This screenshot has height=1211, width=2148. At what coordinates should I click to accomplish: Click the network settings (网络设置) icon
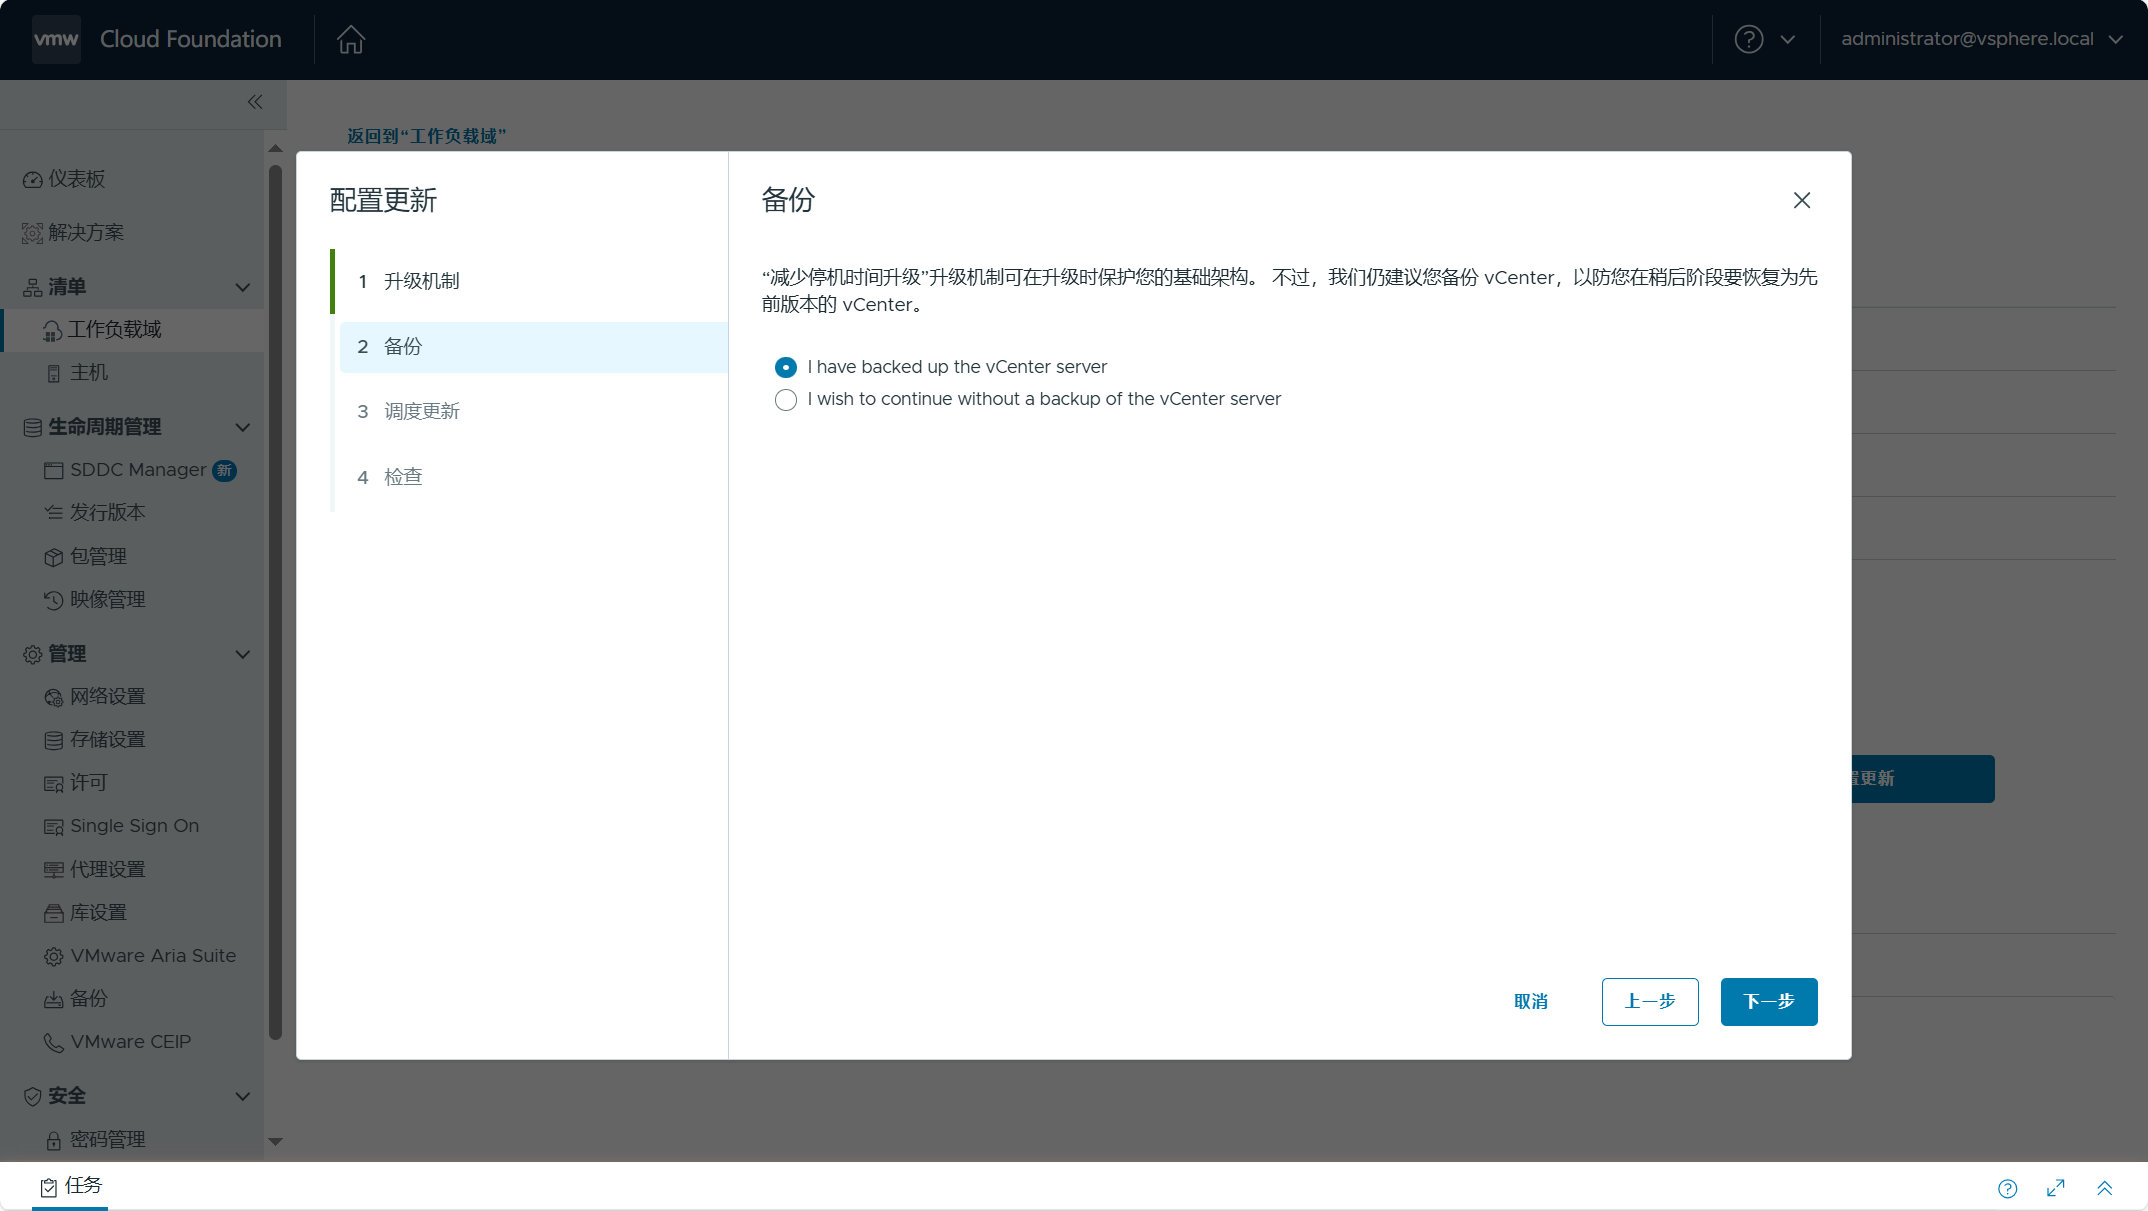pos(54,698)
